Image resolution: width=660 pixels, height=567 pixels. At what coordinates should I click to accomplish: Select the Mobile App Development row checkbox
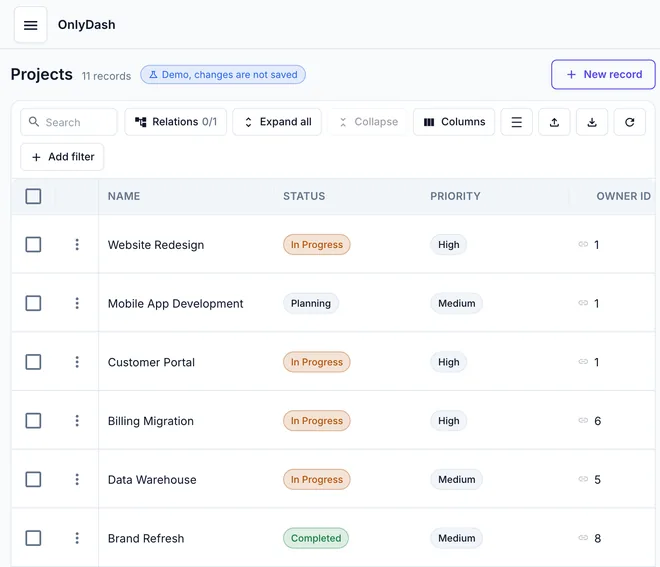coord(33,303)
